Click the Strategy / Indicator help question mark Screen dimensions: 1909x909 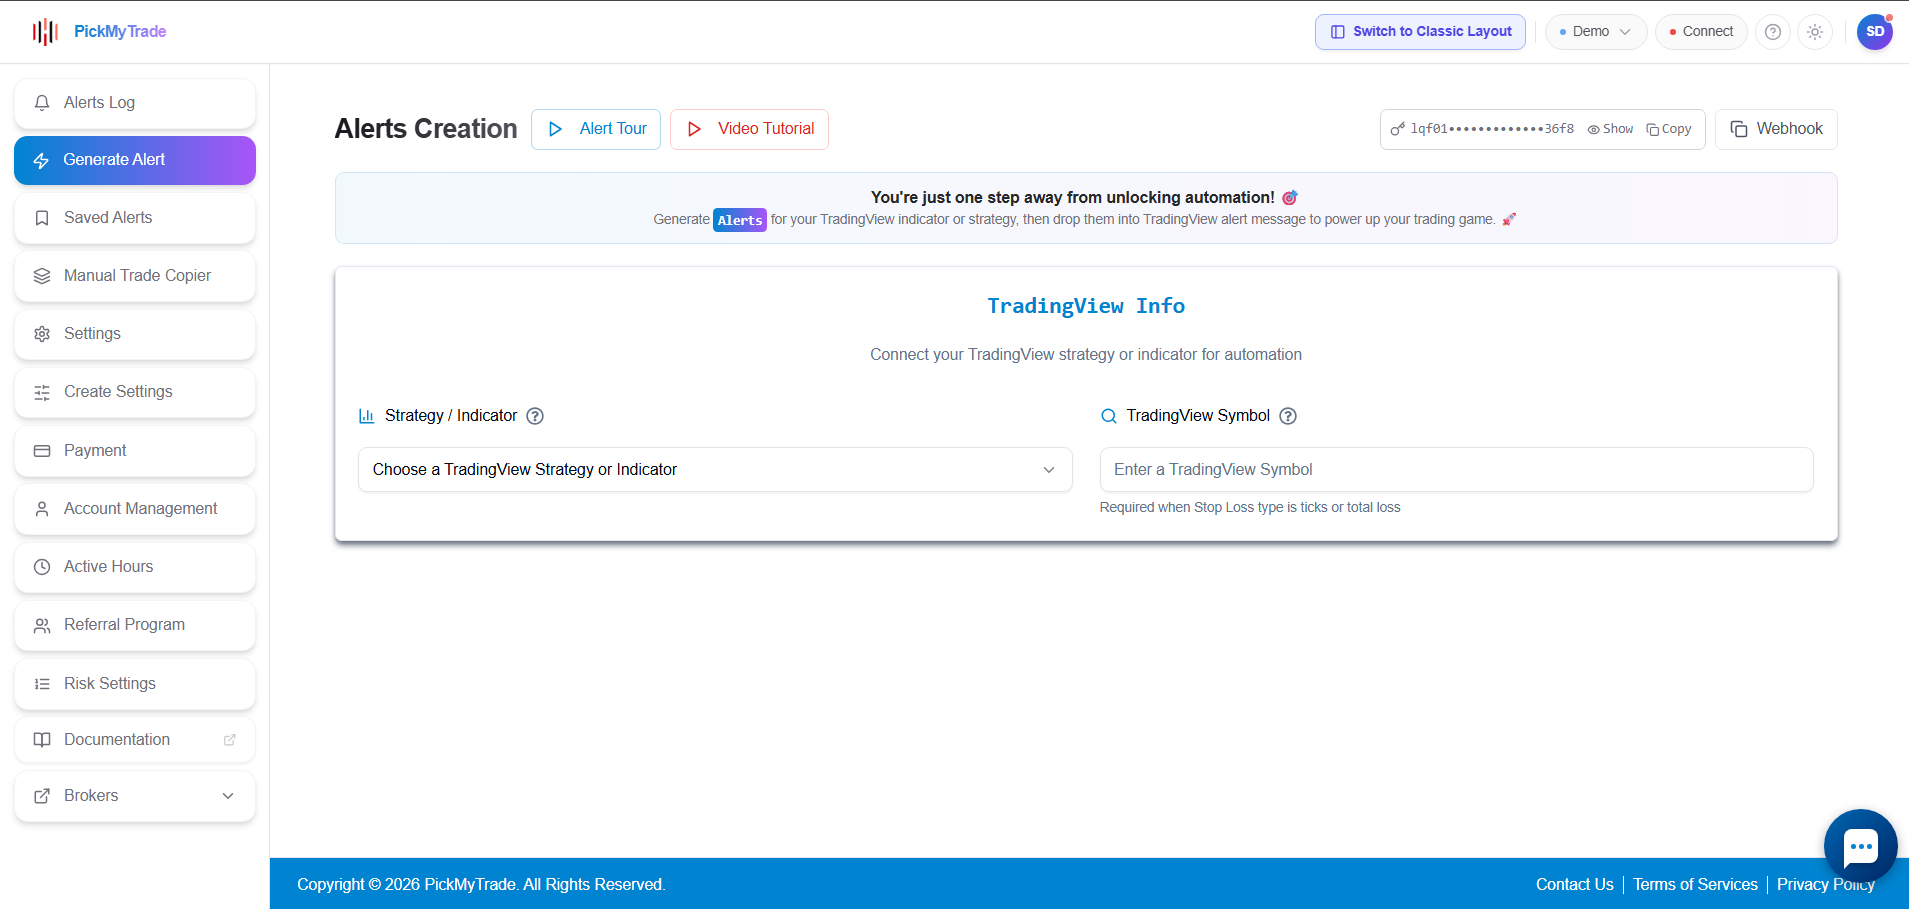(x=536, y=416)
